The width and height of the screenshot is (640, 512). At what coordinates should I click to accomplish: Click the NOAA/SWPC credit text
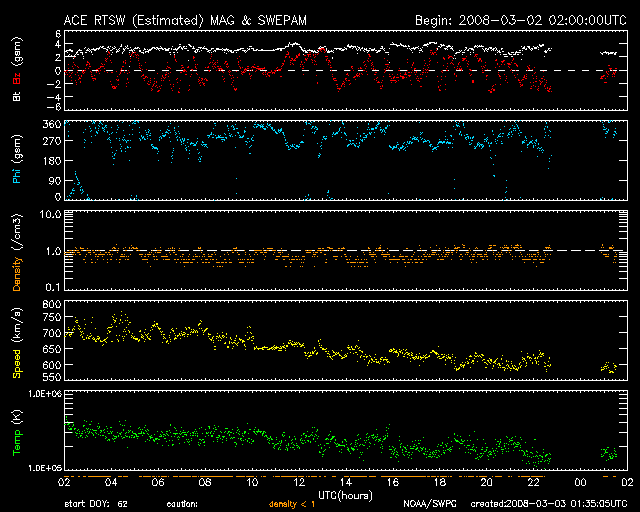[x=427, y=505]
